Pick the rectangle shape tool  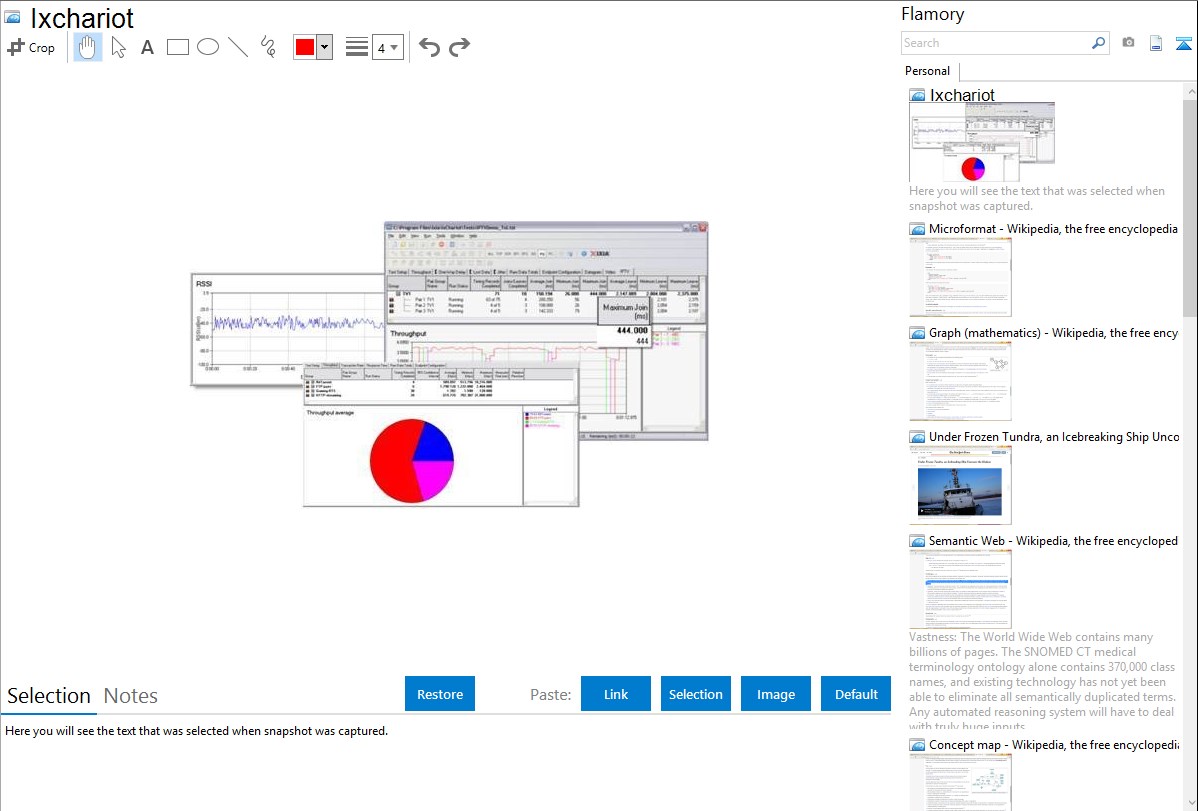(x=178, y=47)
